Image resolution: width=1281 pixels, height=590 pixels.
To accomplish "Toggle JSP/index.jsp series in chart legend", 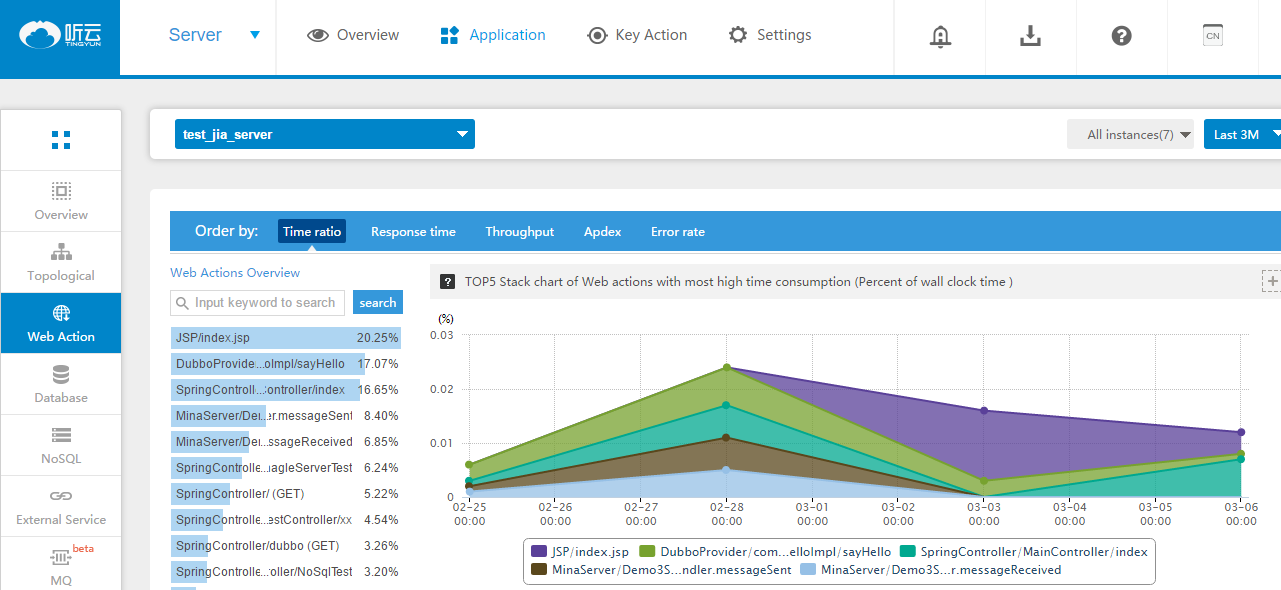I will (580, 552).
